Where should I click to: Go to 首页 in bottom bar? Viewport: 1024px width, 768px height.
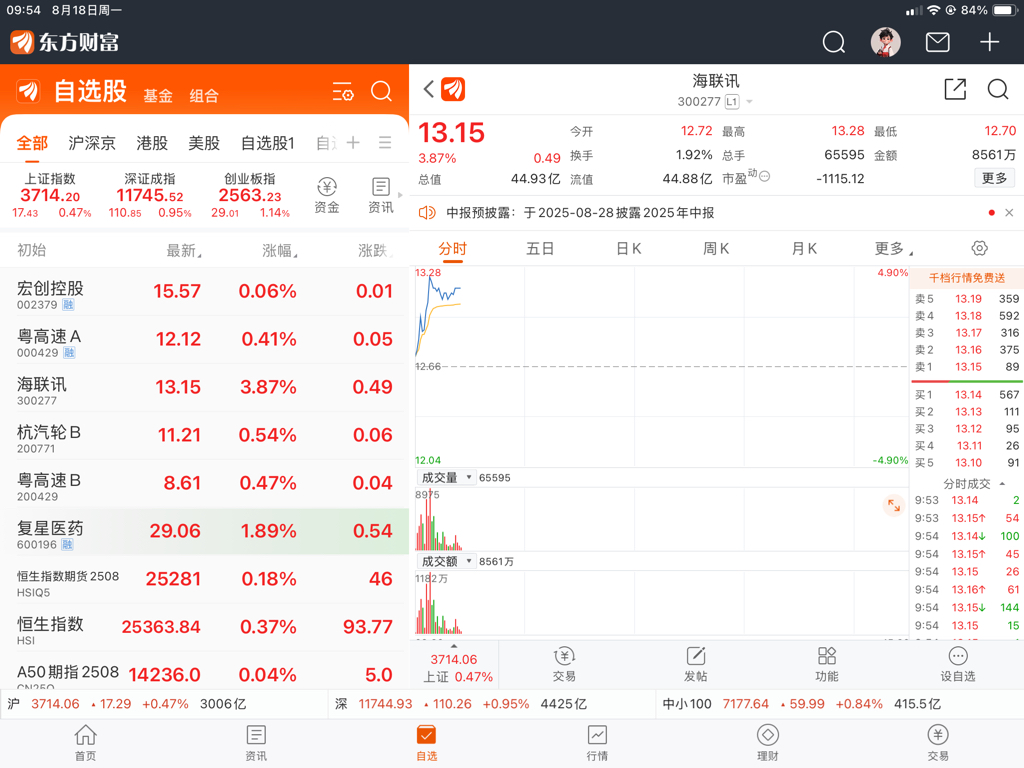click(x=86, y=743)
